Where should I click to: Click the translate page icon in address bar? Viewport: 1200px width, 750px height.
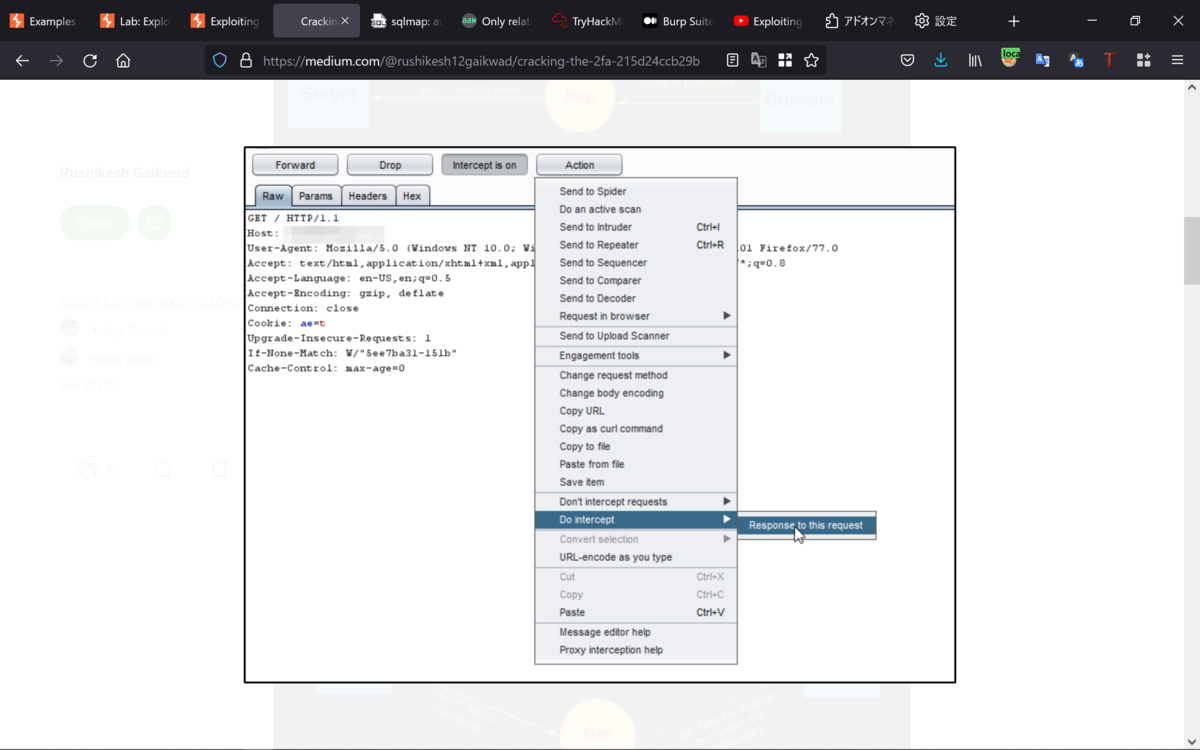759,61
